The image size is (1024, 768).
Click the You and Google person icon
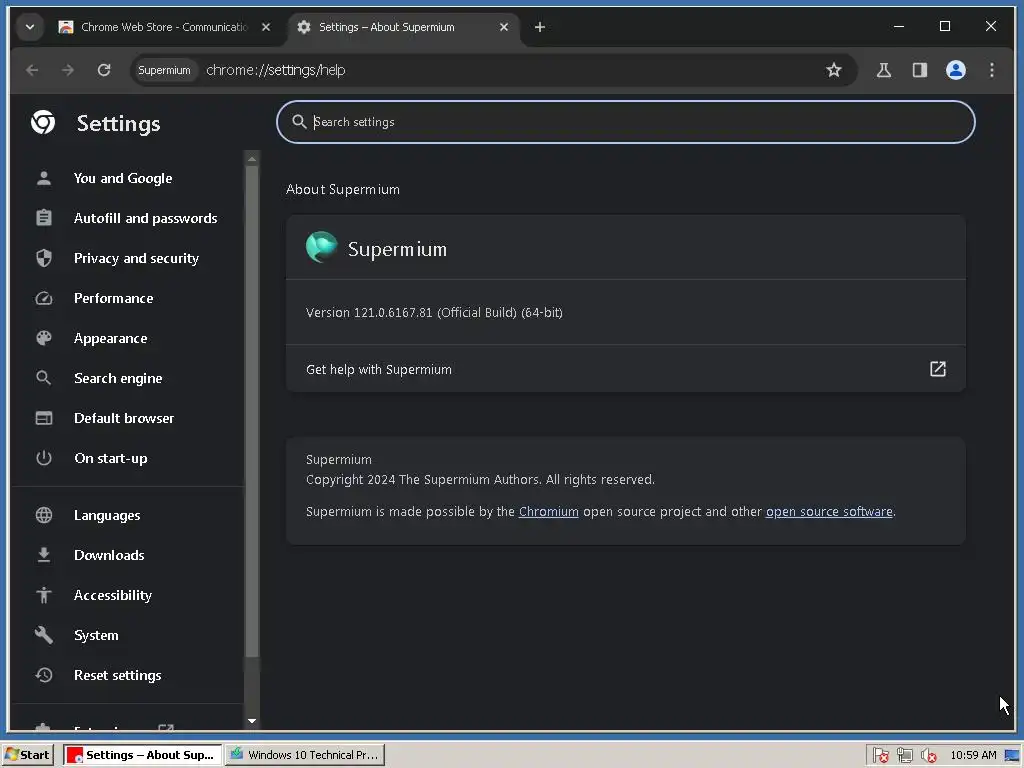click(x=44, y=178)
